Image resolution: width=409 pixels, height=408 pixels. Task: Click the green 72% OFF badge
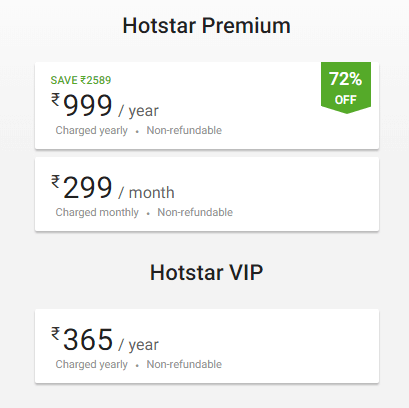pos(346,88)
